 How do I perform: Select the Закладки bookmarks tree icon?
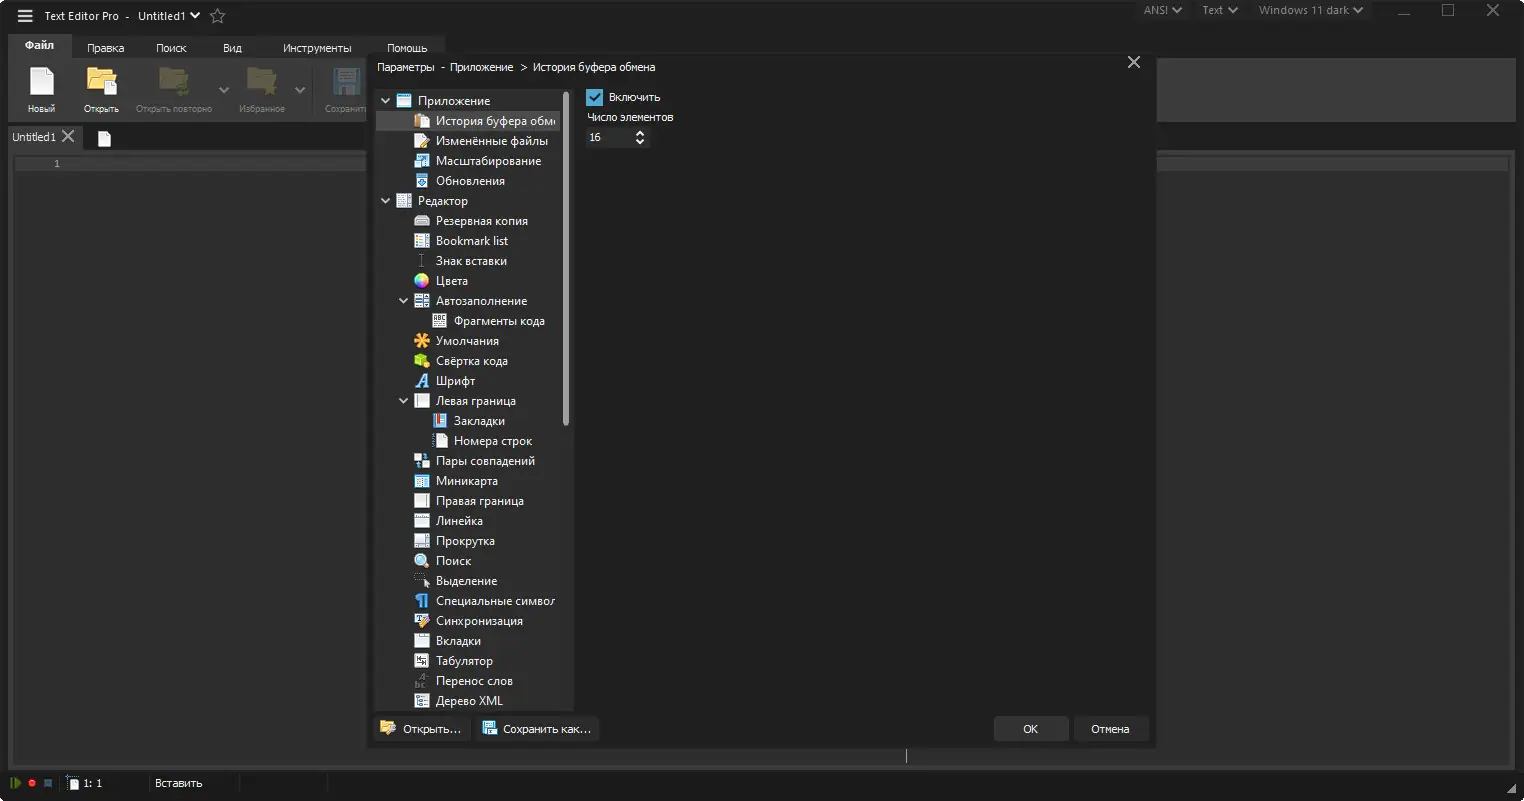[x=440, y=421]
